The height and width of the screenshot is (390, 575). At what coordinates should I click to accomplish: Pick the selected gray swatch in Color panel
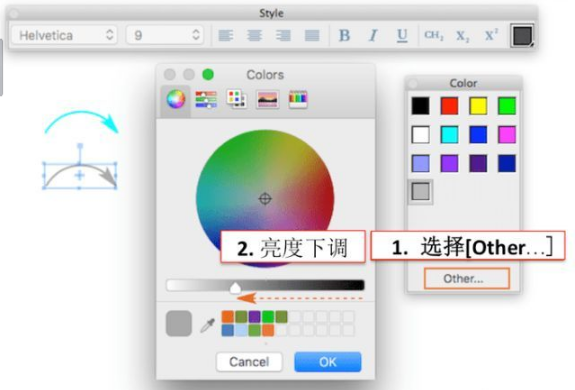coord(420,192)
